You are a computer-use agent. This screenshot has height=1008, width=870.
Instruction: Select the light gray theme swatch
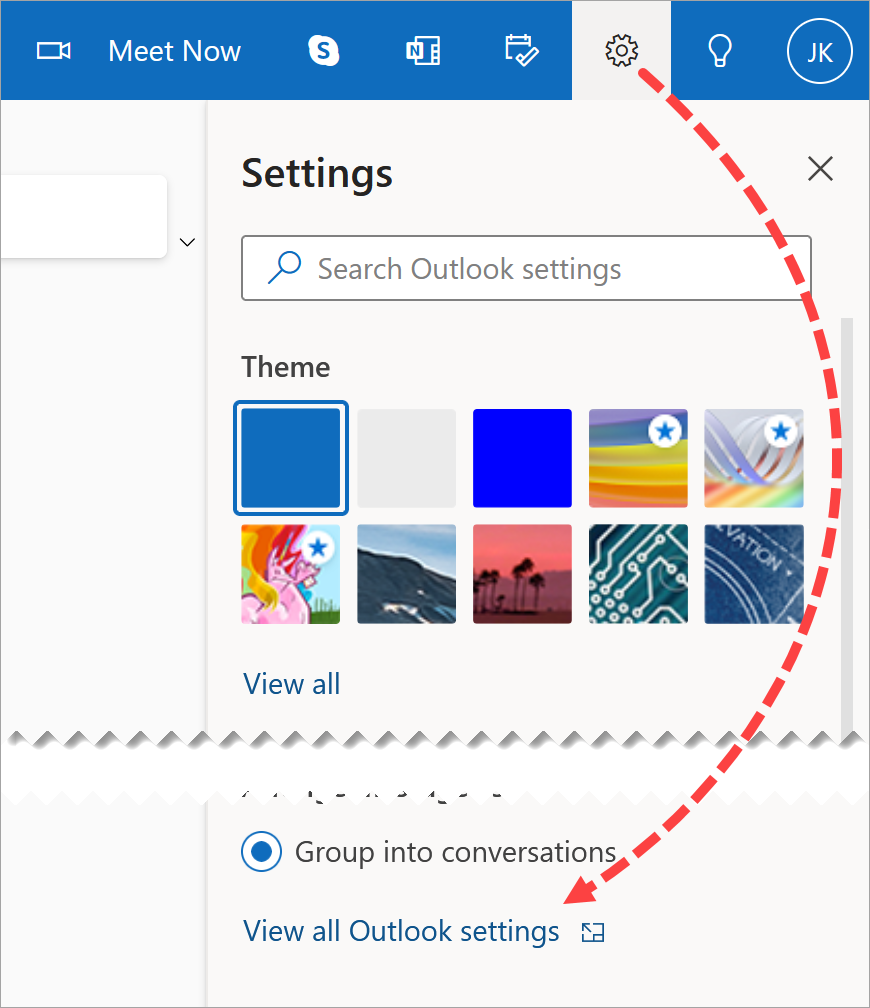(406, 458)
